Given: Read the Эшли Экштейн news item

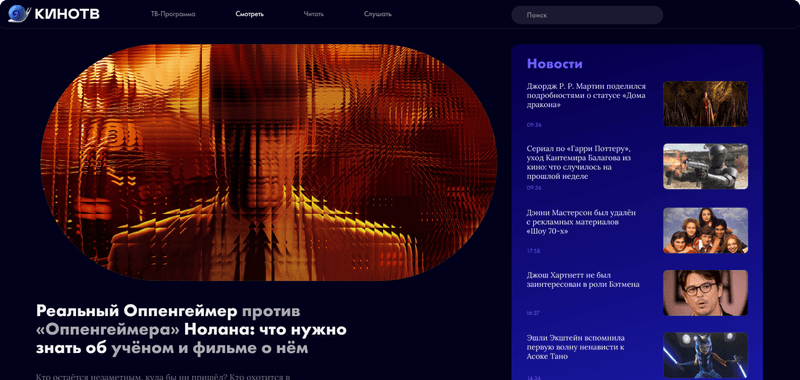Looking at the screenshot, I should (576, 347).
